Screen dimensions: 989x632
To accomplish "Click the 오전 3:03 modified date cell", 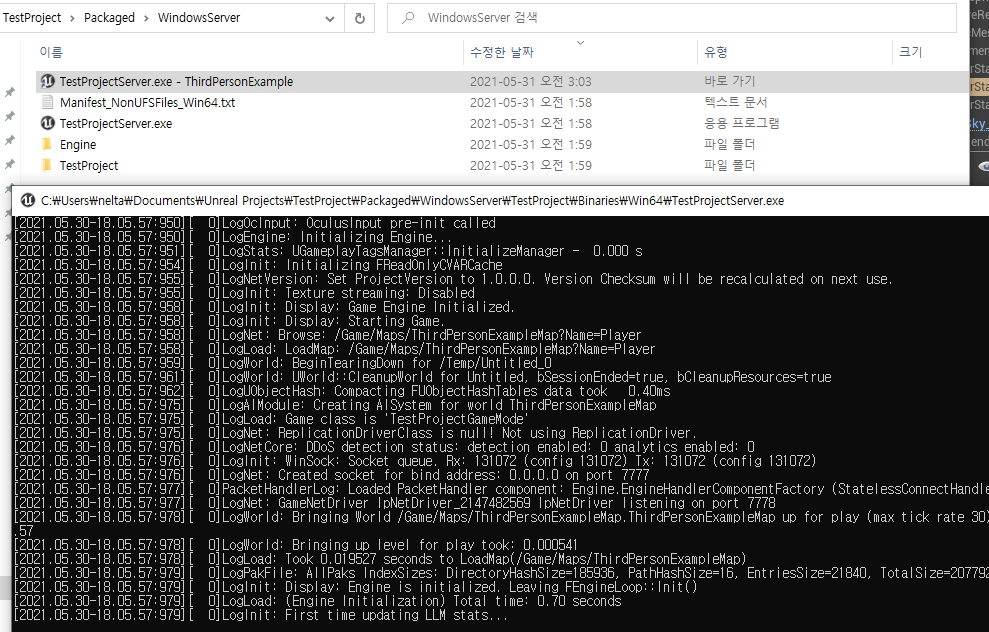I will click(530, 81).
